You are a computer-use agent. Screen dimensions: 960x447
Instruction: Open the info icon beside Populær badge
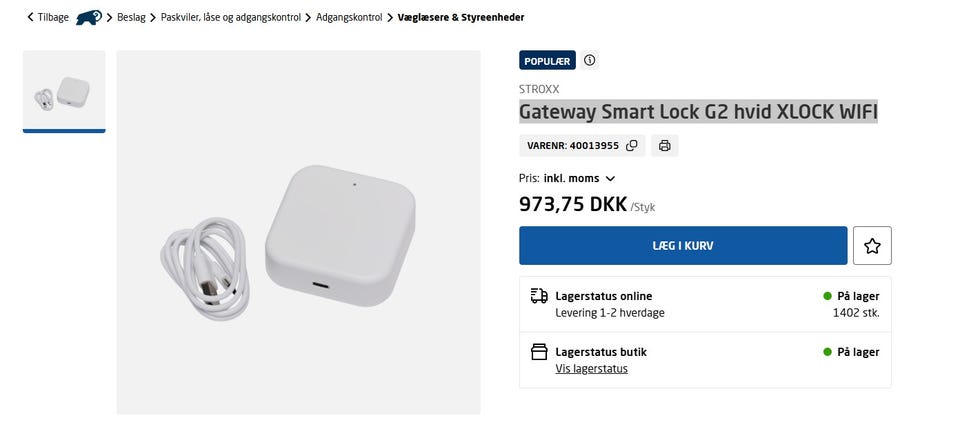point(590,60)
